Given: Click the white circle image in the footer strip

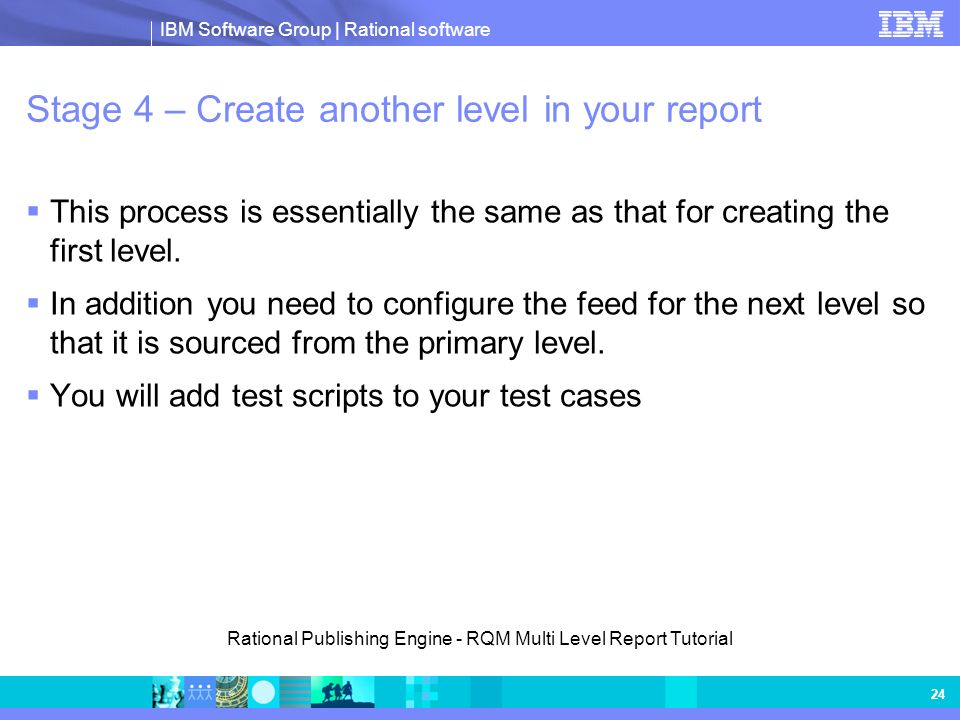Looking at the screenshot, I should point(264,692).
